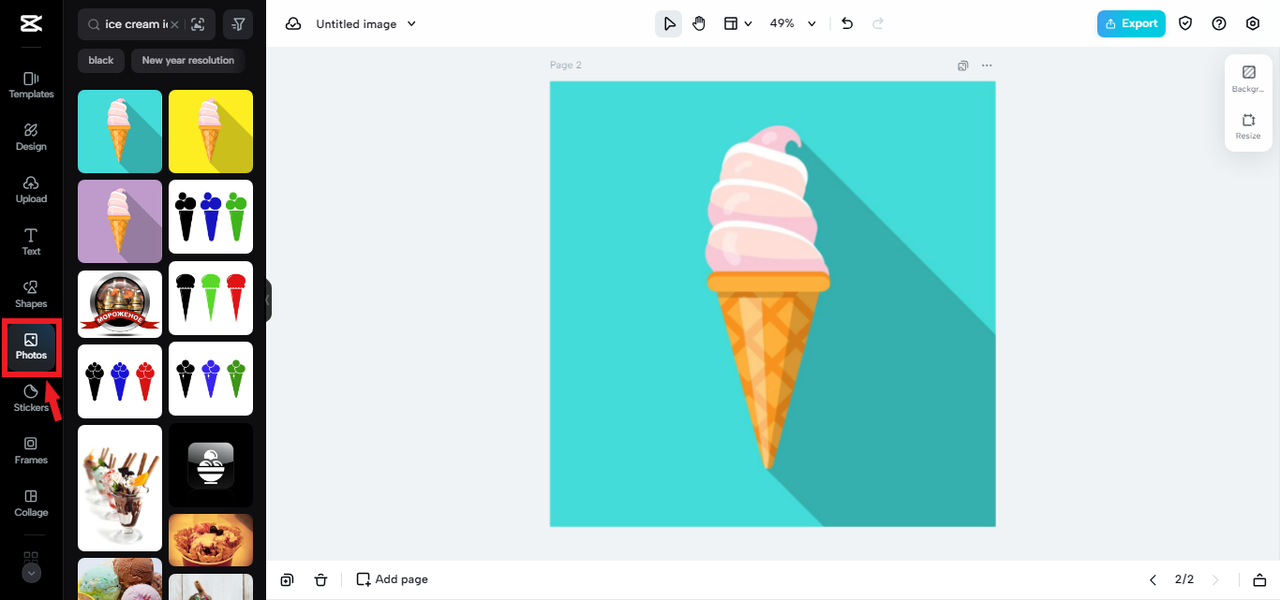The image size is (1280, 600).
Task: Undo the last action
Action: click(x=847, y=24)
